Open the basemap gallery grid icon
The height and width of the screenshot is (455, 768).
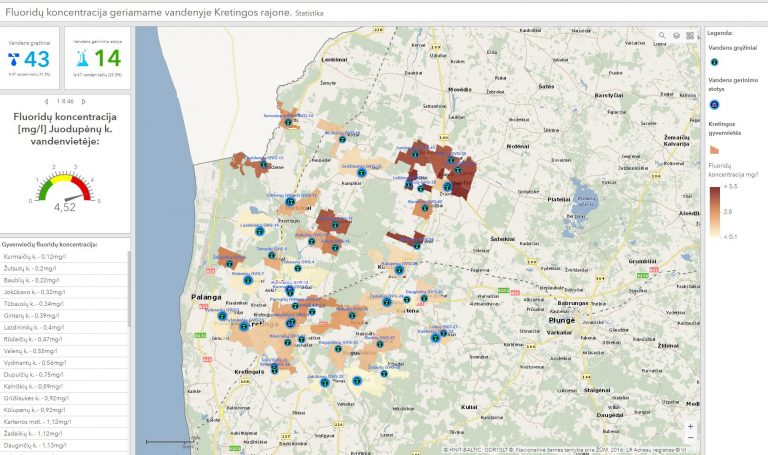[x=691, y=36]
